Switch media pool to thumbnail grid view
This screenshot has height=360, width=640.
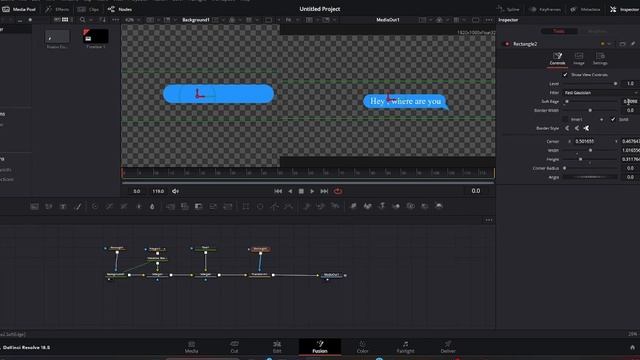[x=65, y=20]
